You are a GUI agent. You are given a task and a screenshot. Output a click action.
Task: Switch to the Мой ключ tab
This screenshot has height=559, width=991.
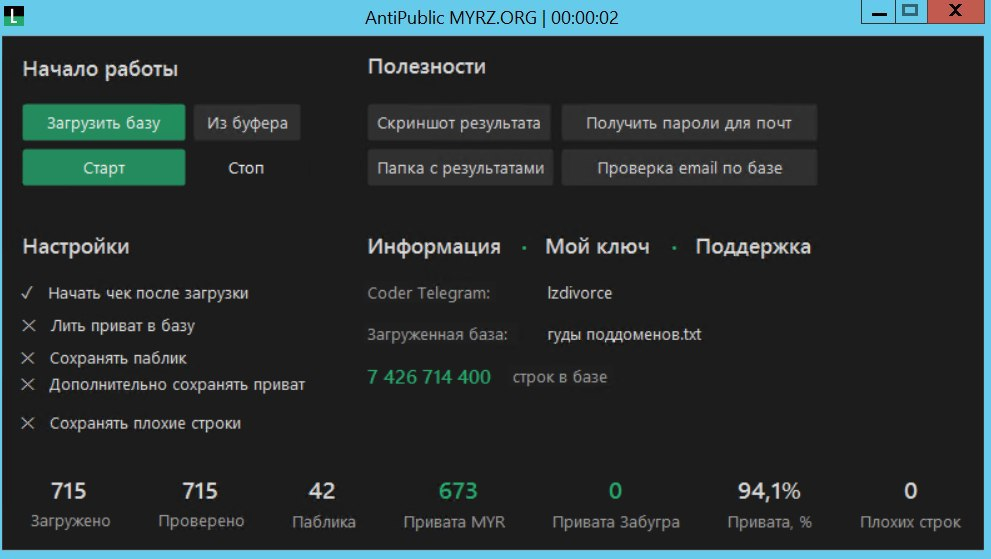597,246
